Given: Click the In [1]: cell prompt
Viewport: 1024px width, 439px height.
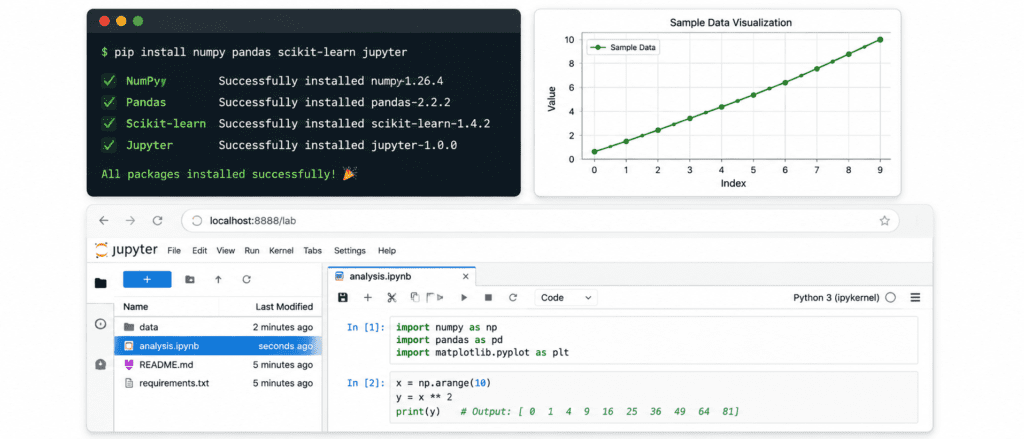Looking at the screenshot, I should point(366,327).
